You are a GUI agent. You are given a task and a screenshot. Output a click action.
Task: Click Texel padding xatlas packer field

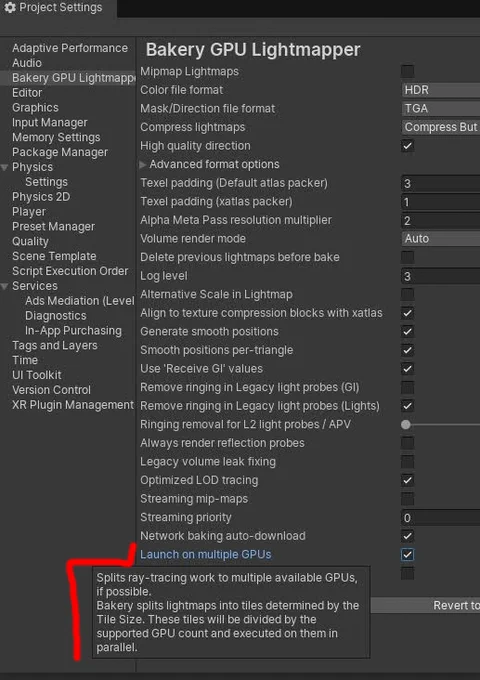(x=441, y=202)
